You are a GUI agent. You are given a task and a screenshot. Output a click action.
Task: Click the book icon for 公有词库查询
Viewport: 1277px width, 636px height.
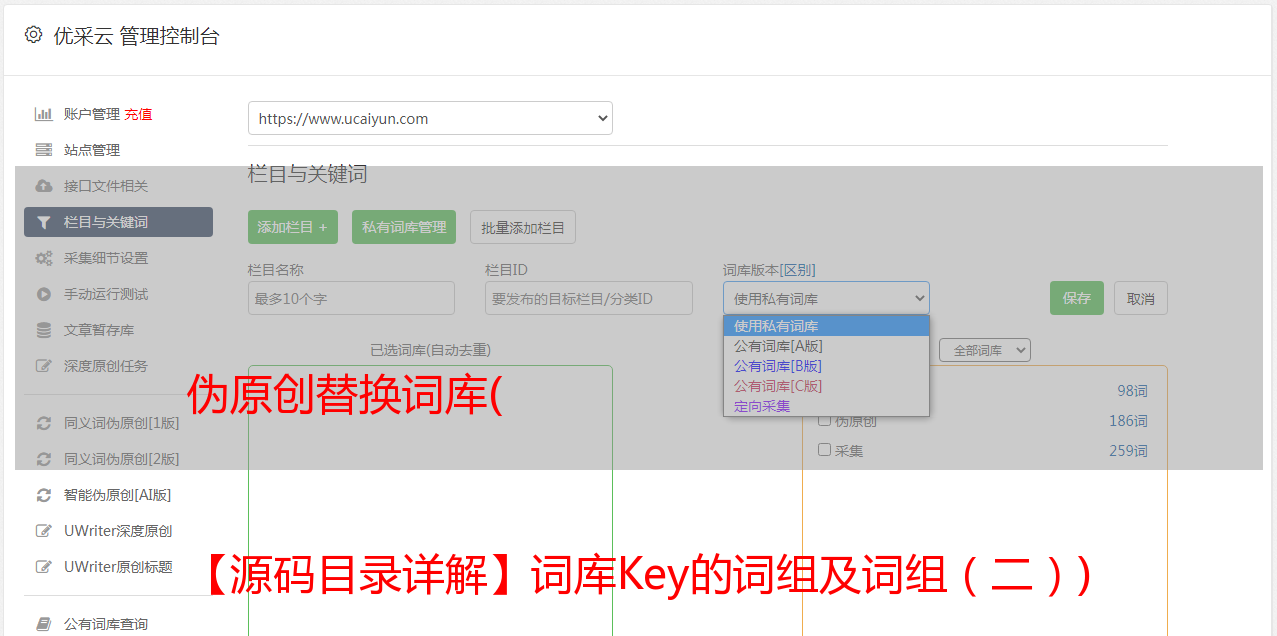coord(44,624)
